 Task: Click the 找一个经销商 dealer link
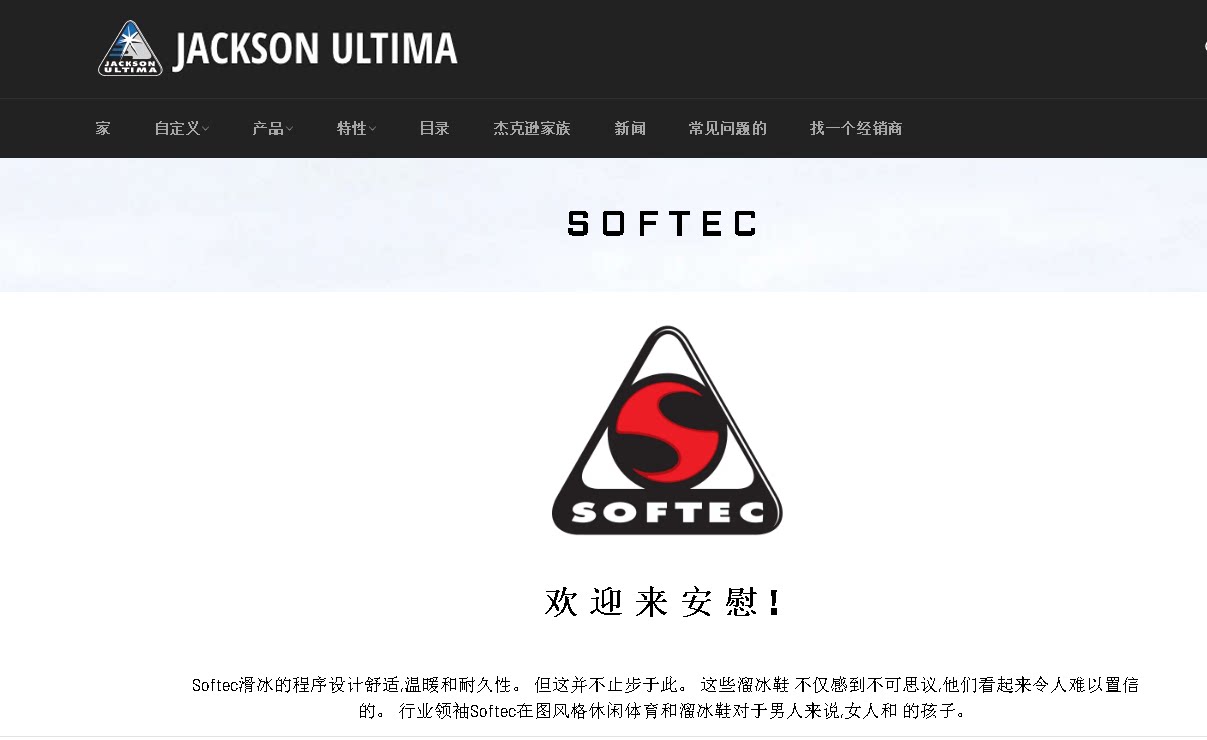coord(856,128)
